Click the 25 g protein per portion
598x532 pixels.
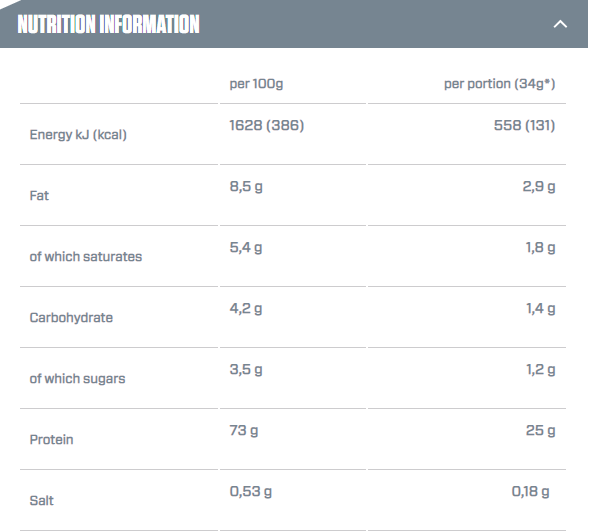click(x=540, y=431)
